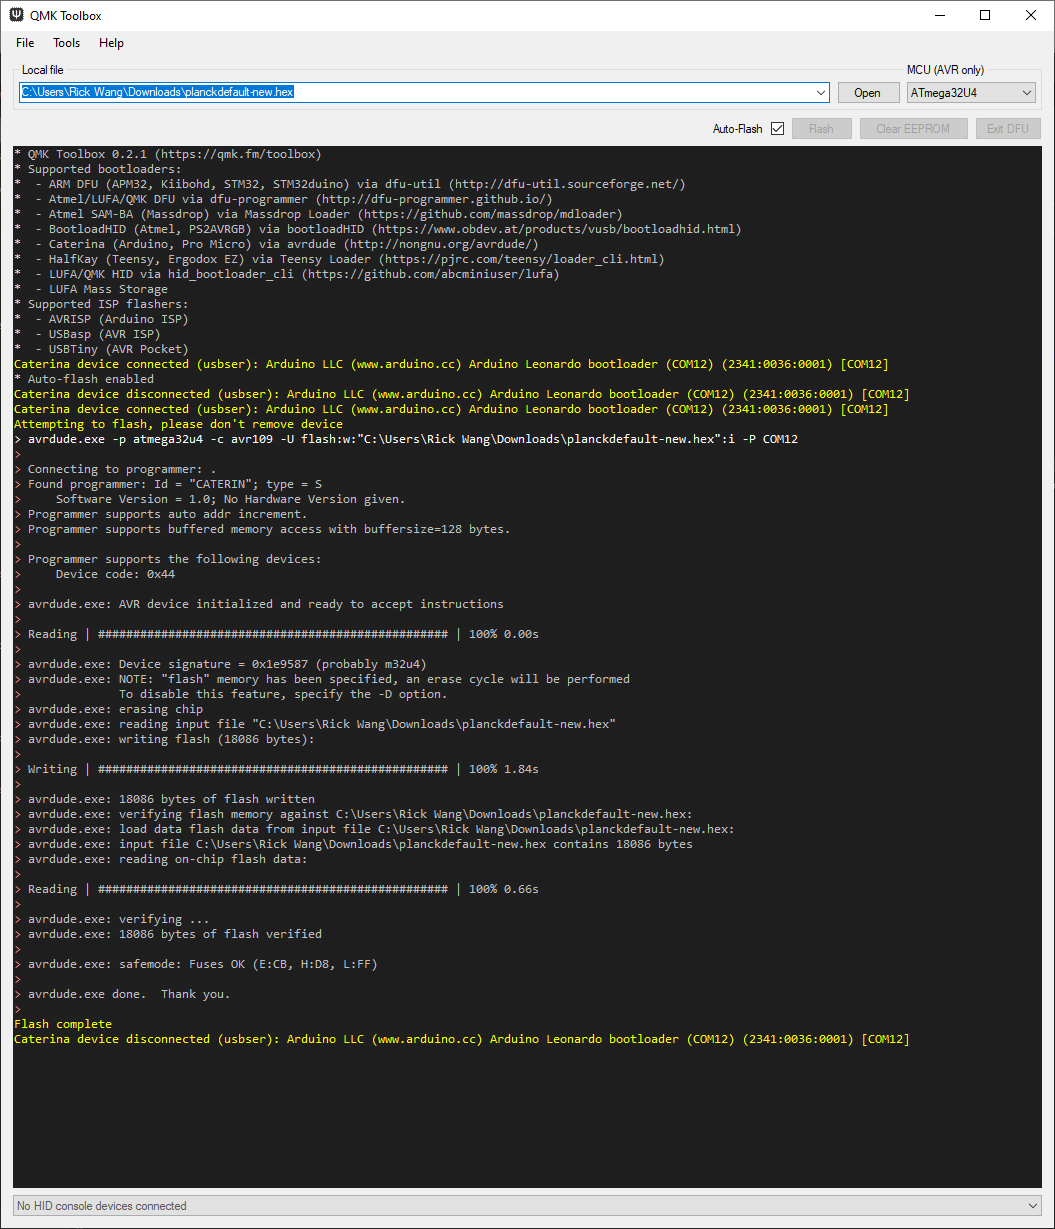This screenshot has width=1055, height=1229.
Task: Expand the local file history dropdown
Action: (822, 91)
